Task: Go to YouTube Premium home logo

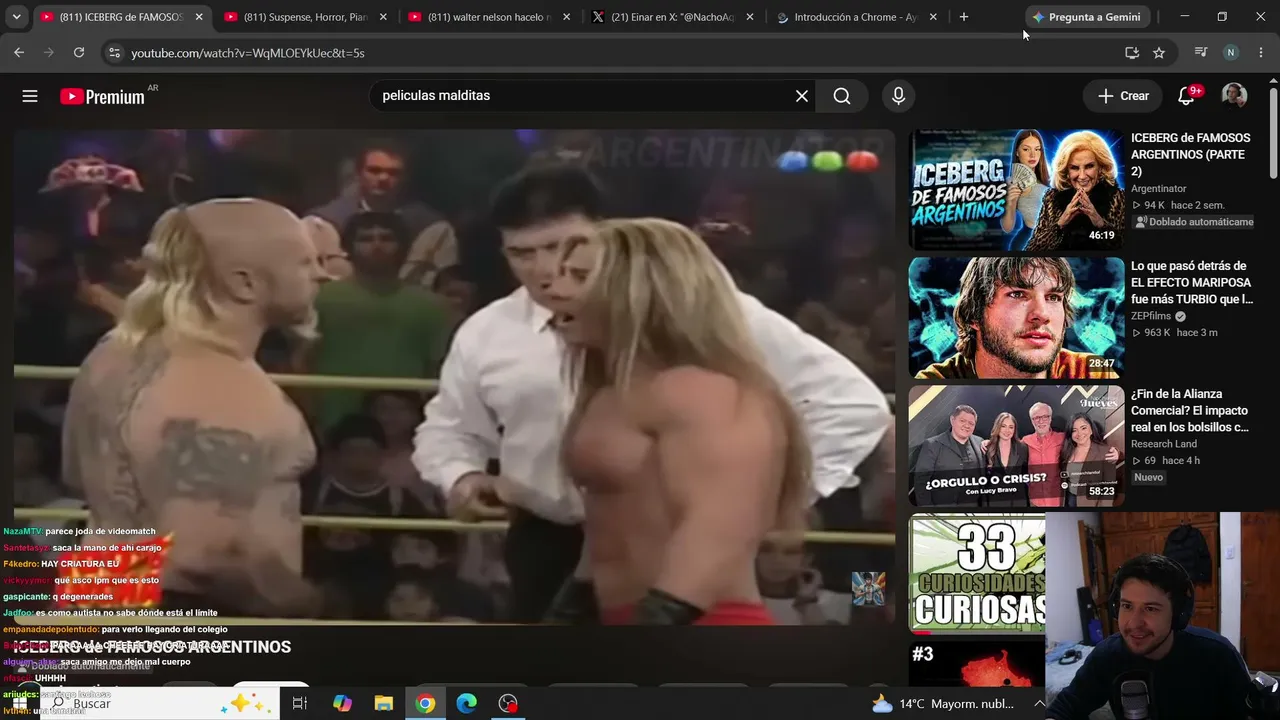Action: [x=102, y=96]
